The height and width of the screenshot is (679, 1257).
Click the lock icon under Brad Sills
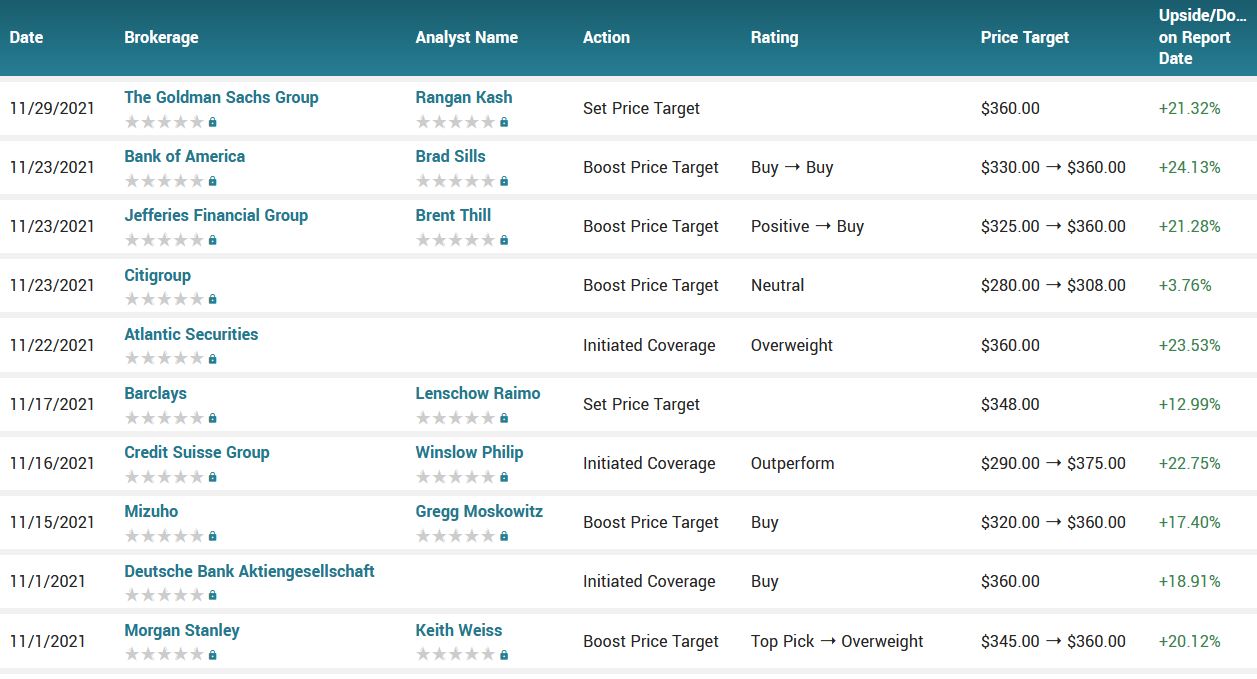tap(504, 181)
